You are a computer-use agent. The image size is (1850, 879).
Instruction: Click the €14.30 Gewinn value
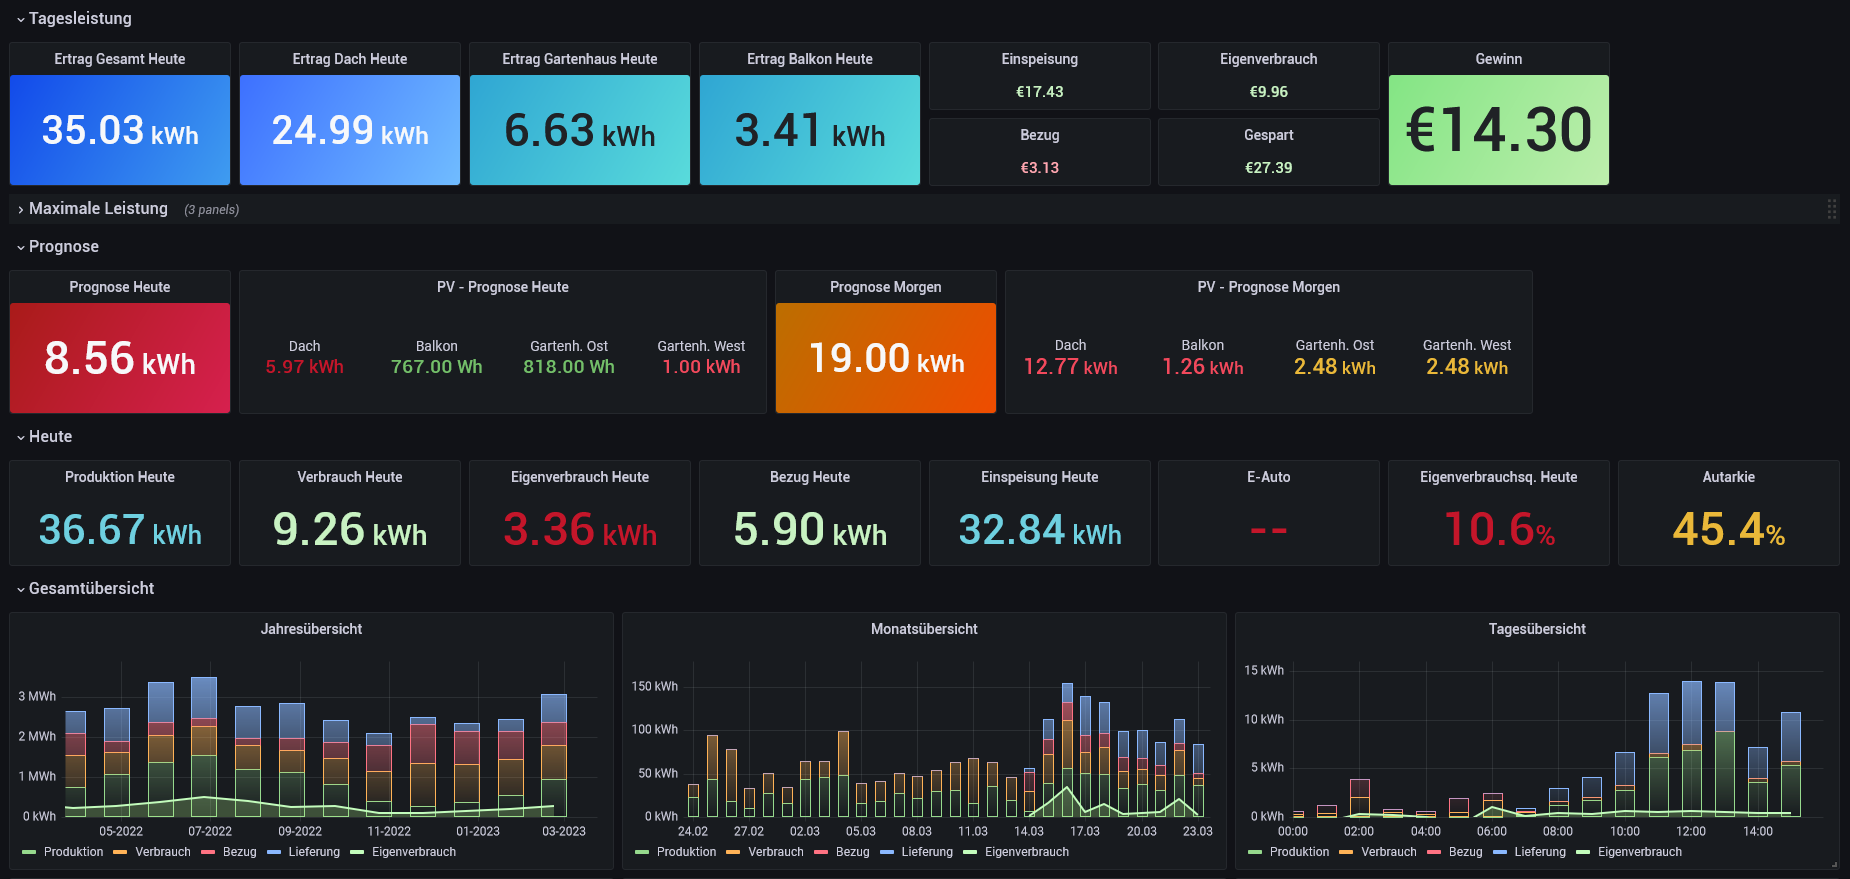tap(1499, 130)
